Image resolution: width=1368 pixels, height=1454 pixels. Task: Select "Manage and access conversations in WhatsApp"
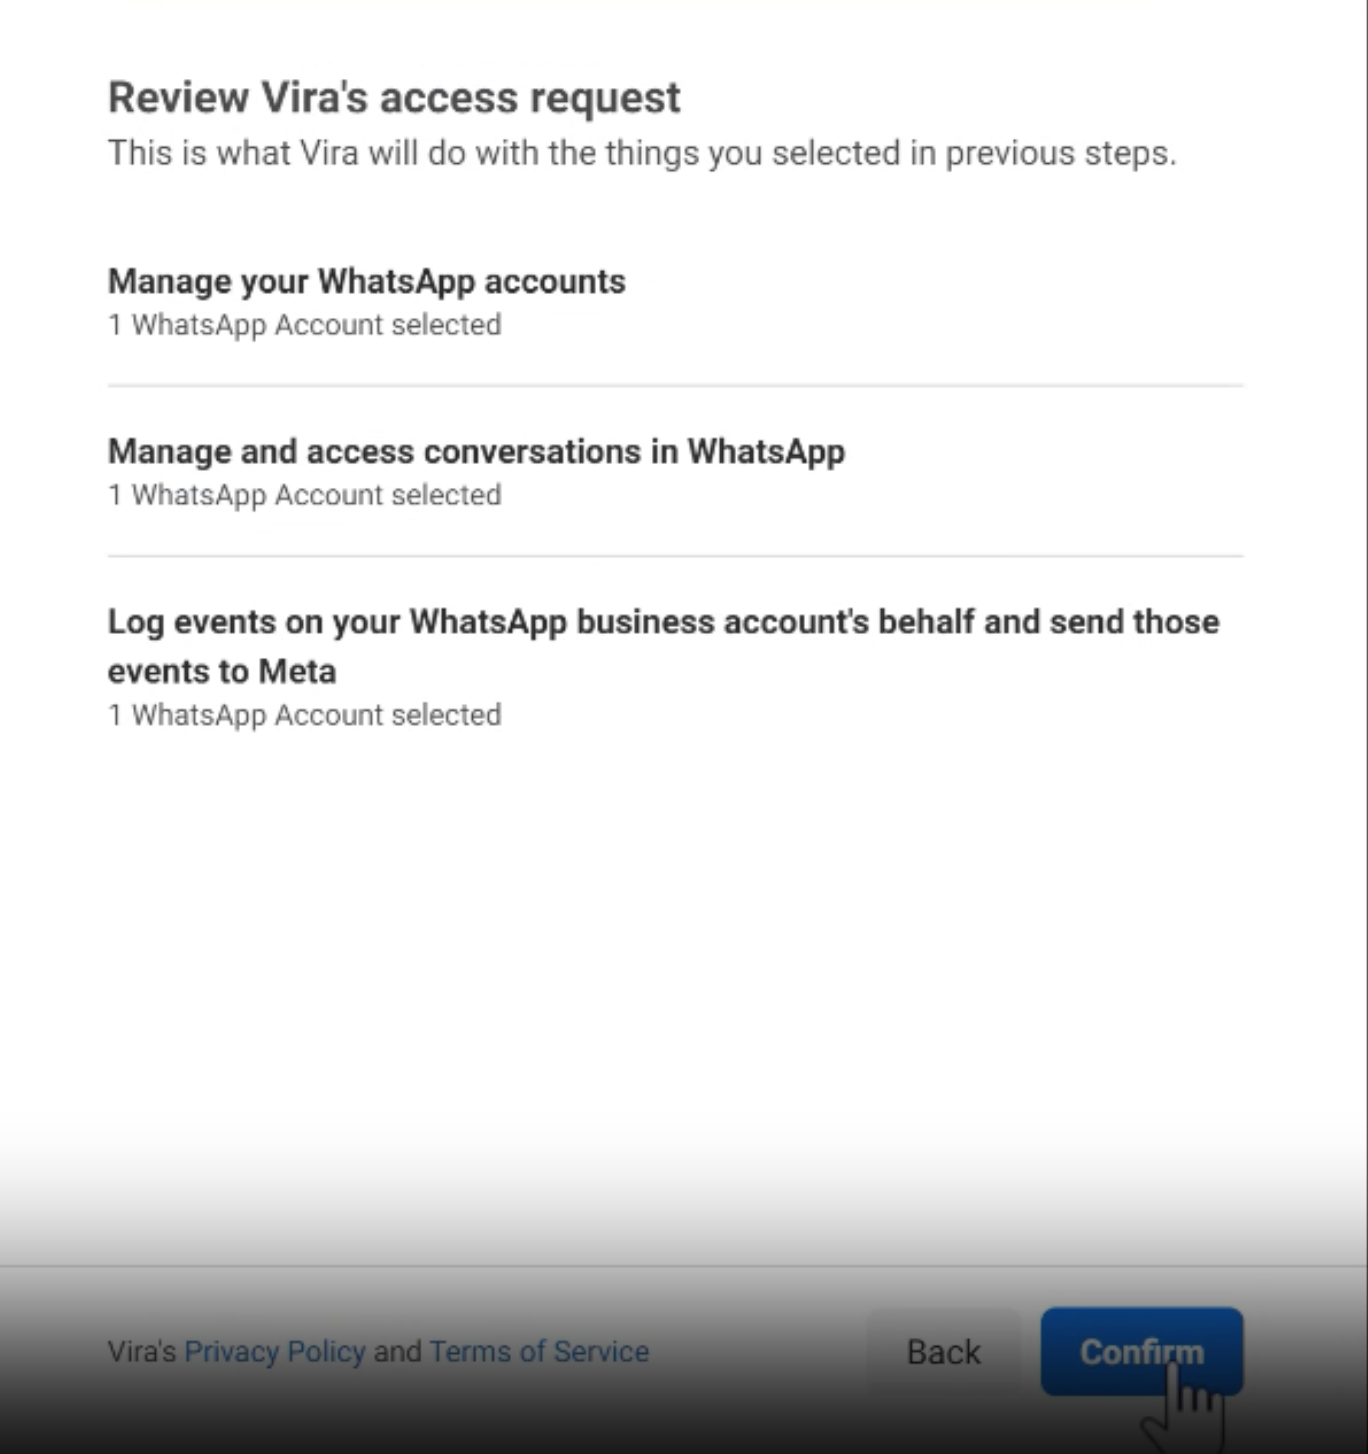click(x=476, y=451)
